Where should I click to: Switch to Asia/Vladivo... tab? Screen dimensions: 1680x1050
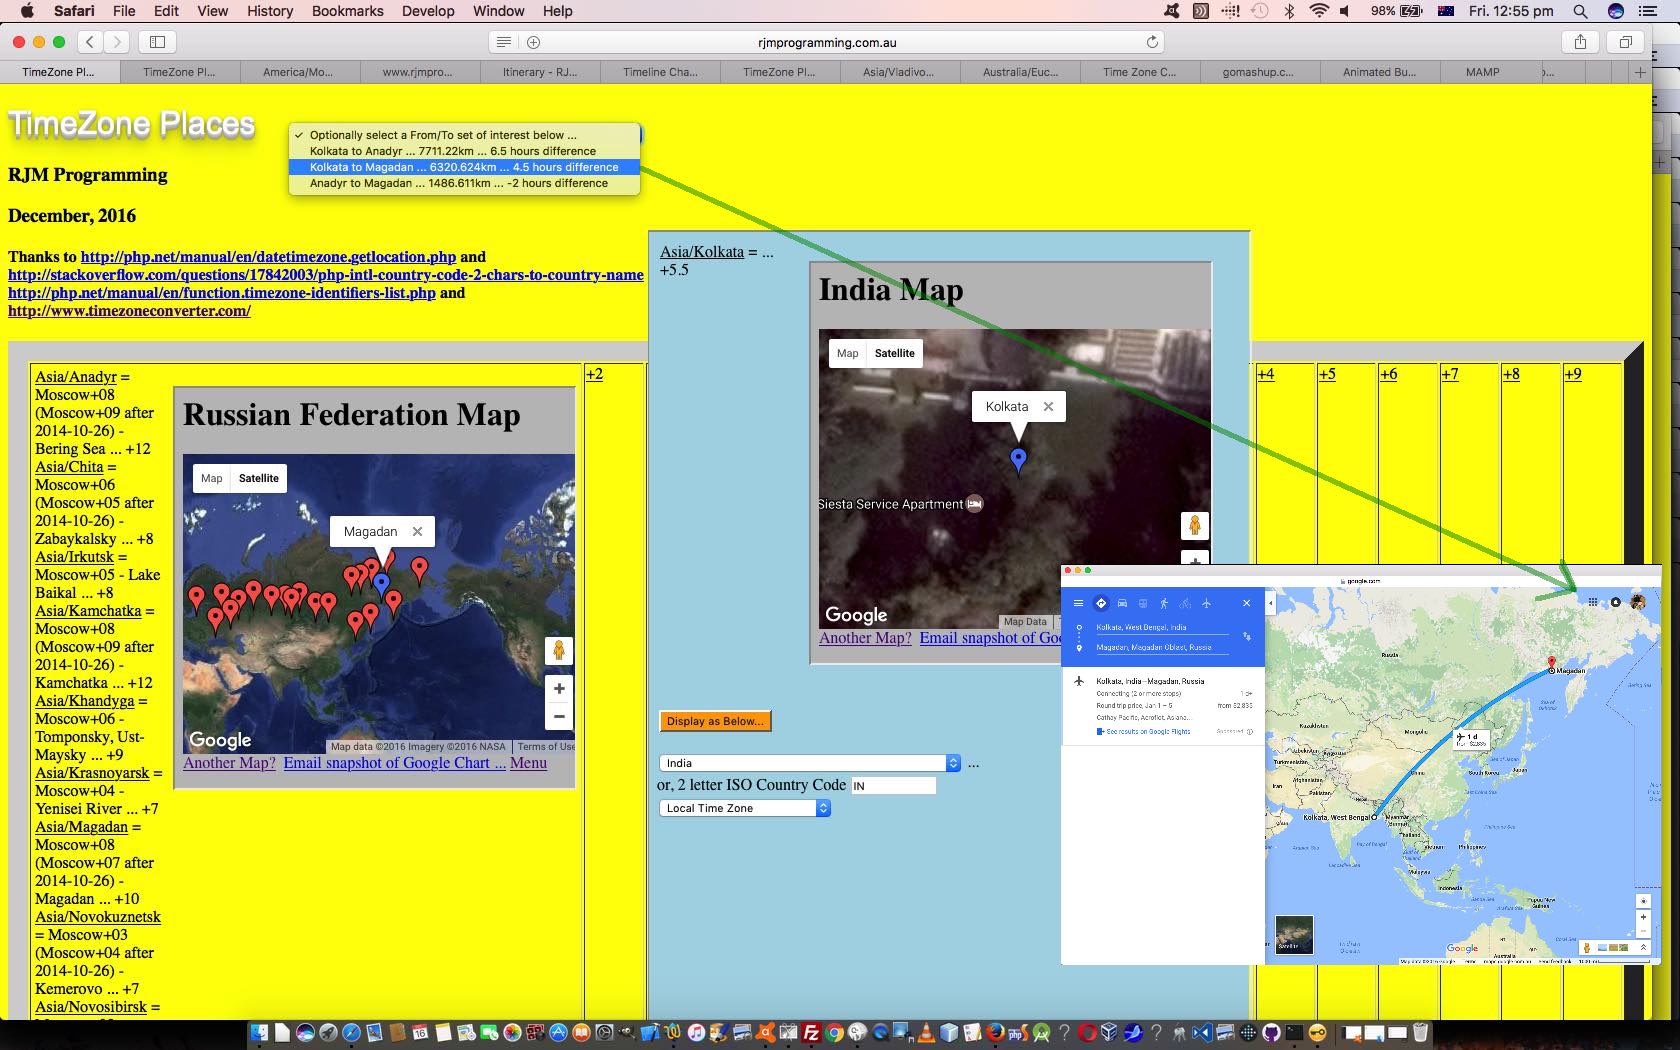898,72
